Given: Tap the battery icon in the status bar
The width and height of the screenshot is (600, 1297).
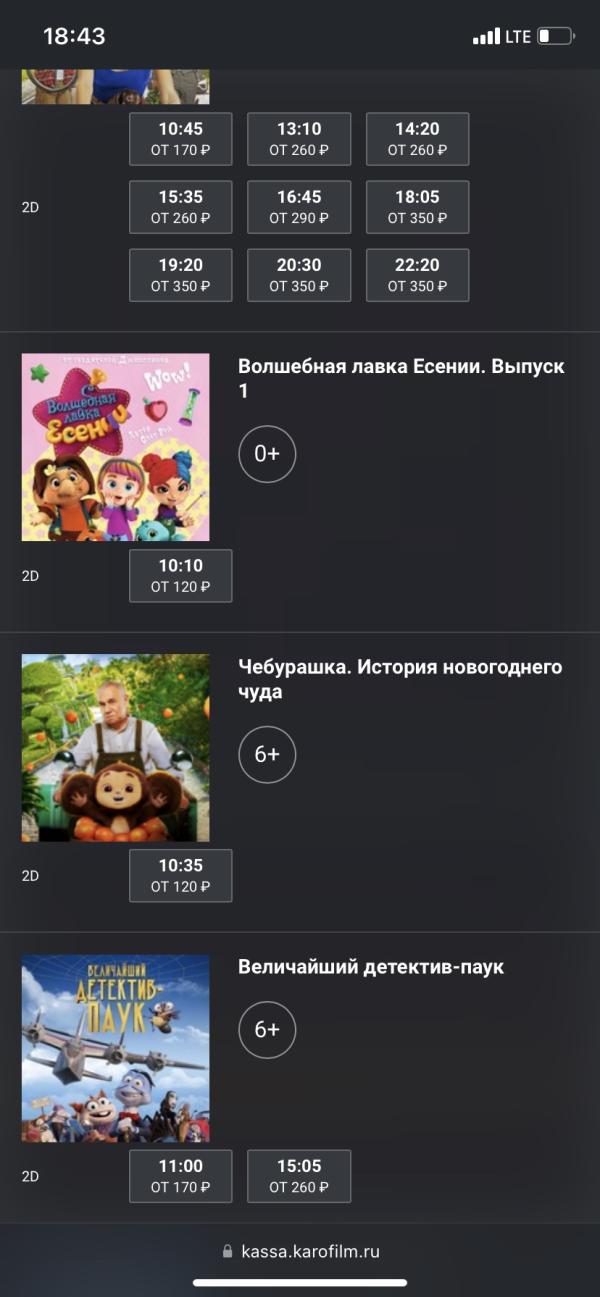Looking at the screenshot, I should (556, 36).
